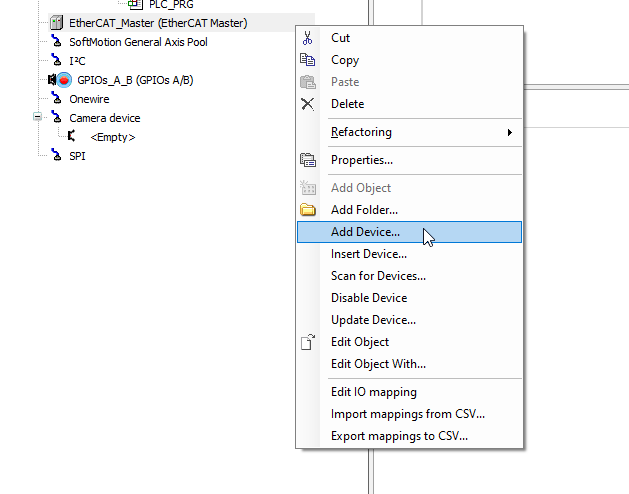The image size is (629, 494).
Task: Open Refactoring menu entry
Action: click(410, 132)
